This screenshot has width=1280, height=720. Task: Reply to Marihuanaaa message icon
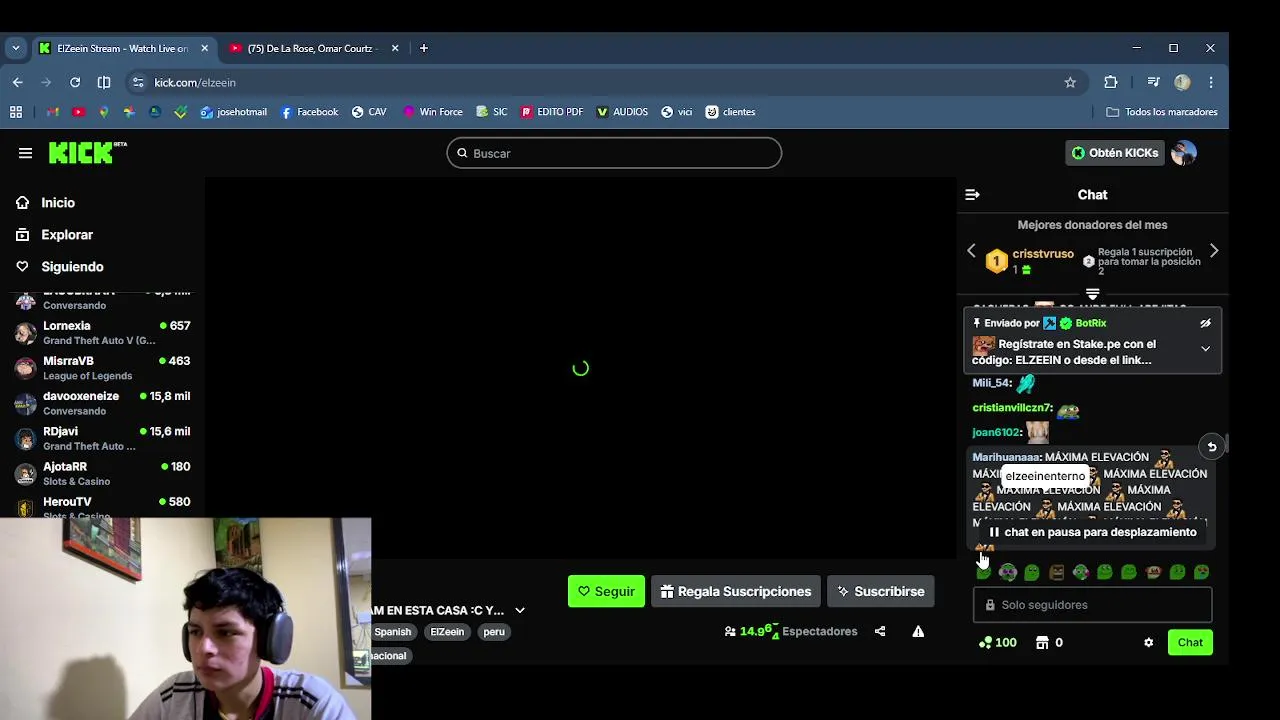point(1211,447)
